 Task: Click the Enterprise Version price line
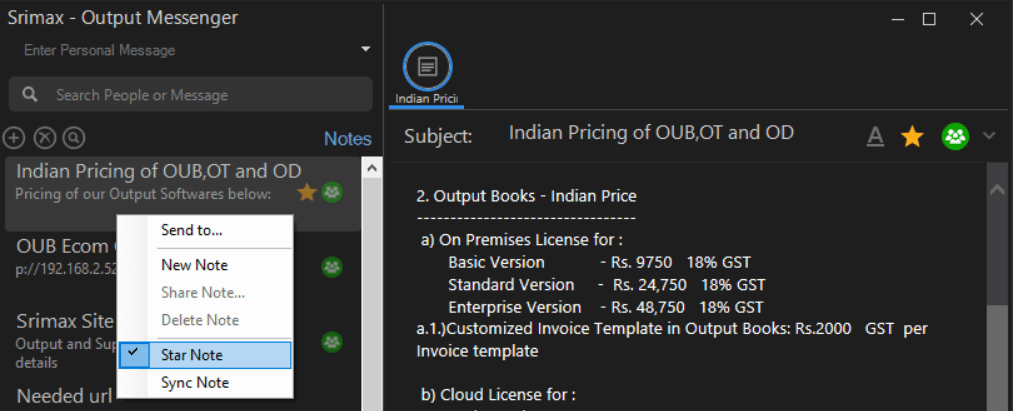606,307
